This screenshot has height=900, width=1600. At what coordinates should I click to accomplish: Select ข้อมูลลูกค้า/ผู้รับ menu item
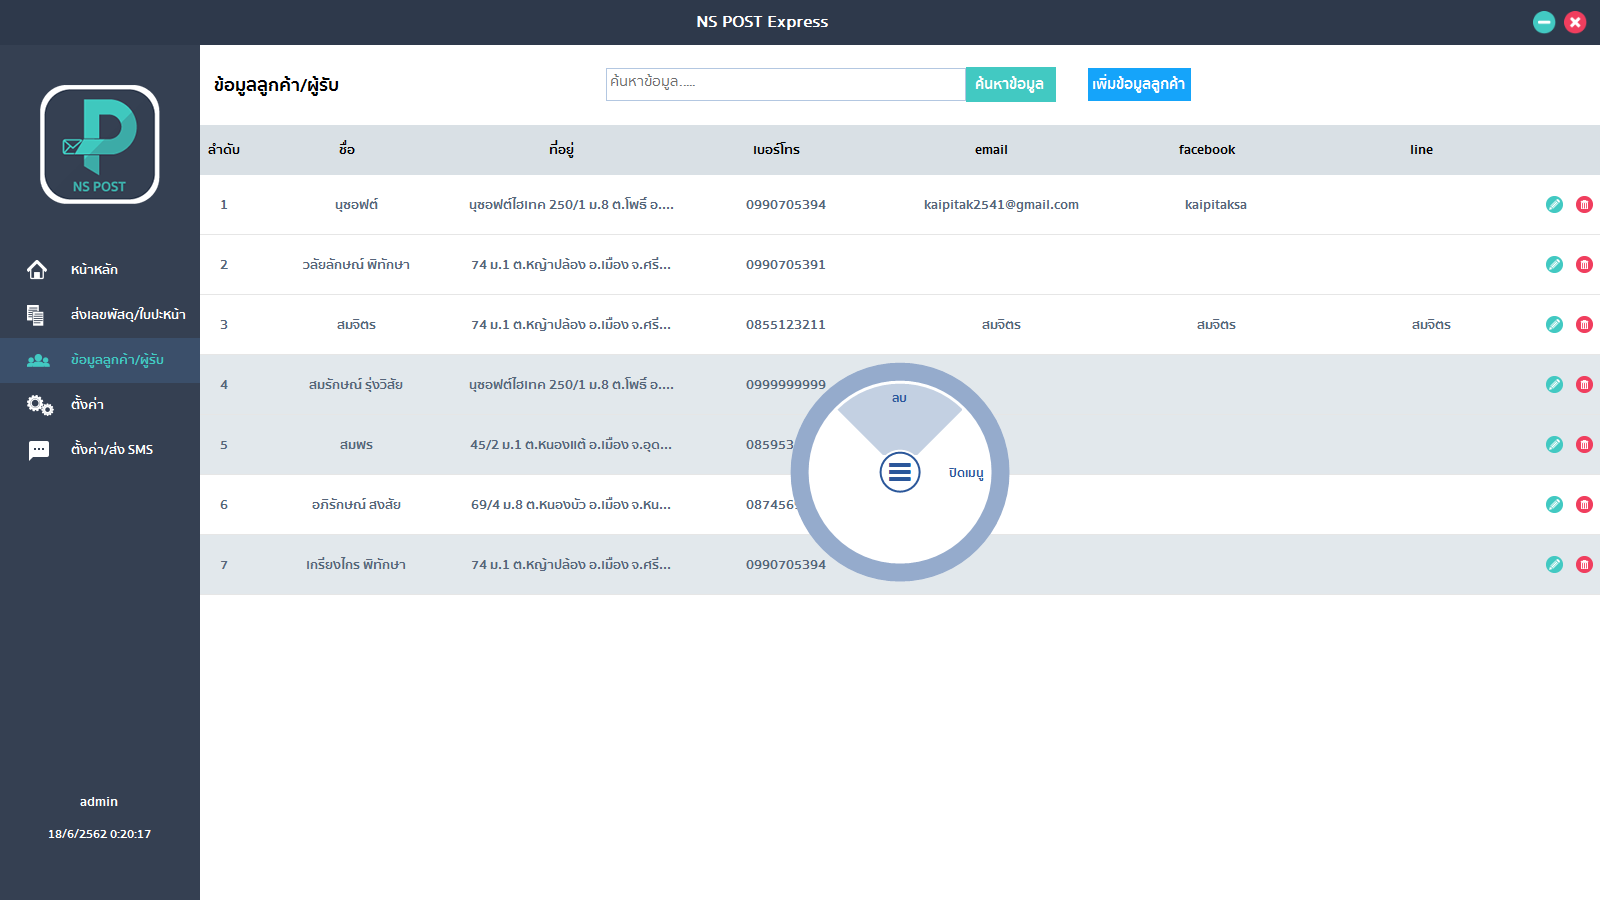click(x=117, y=359)
